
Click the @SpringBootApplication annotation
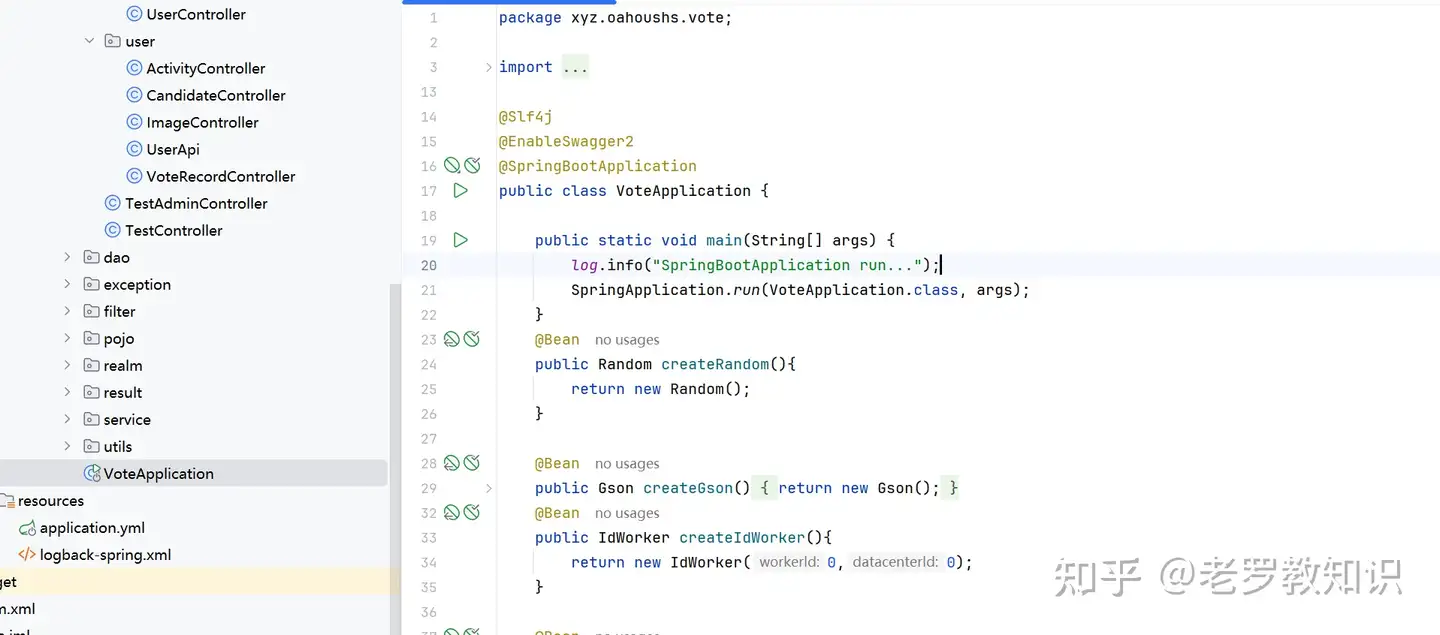(x=598, y=166)
